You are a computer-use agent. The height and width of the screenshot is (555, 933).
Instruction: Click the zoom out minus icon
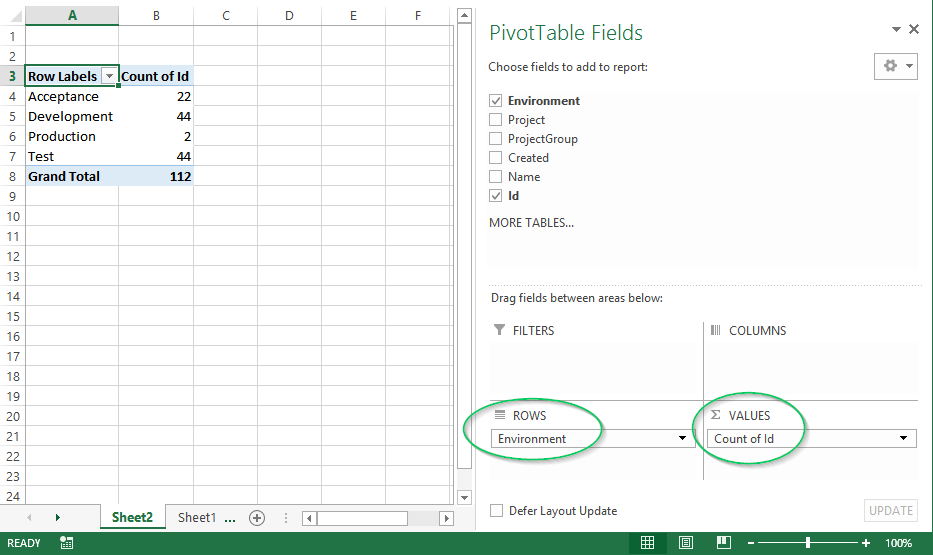click(751, 543)
